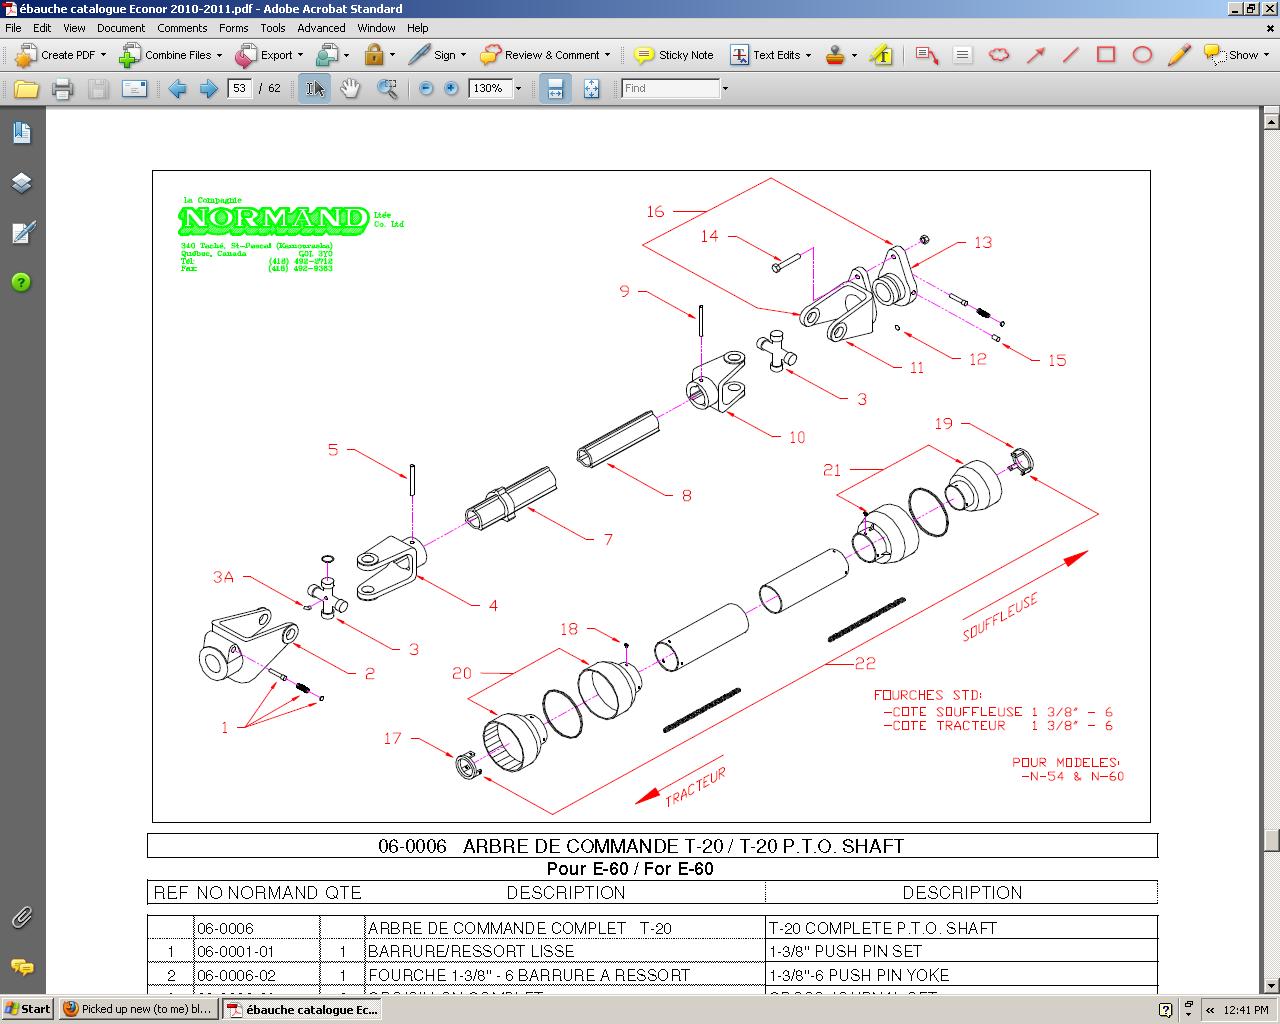Open the Document menu
The height and width of the screenshot is (1024, 1280).
[121, 28]
